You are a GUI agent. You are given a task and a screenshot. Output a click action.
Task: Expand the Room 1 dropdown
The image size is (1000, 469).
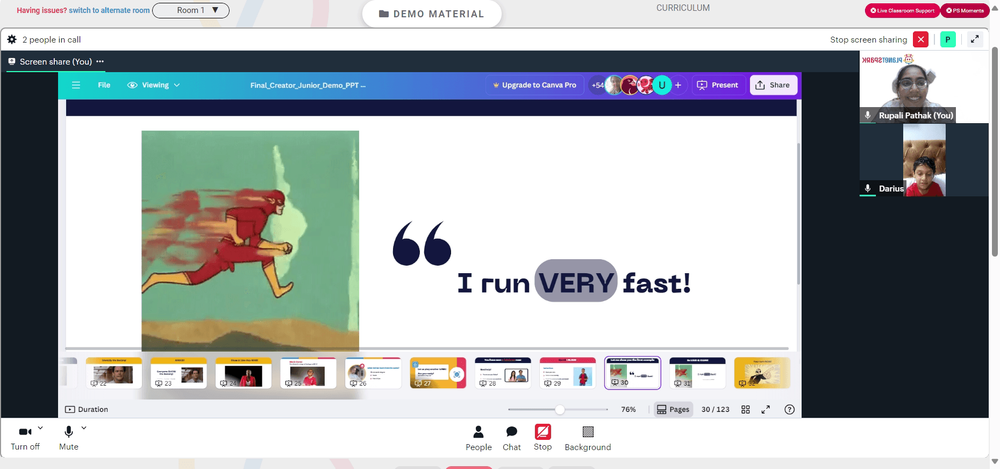coord(191,10)
